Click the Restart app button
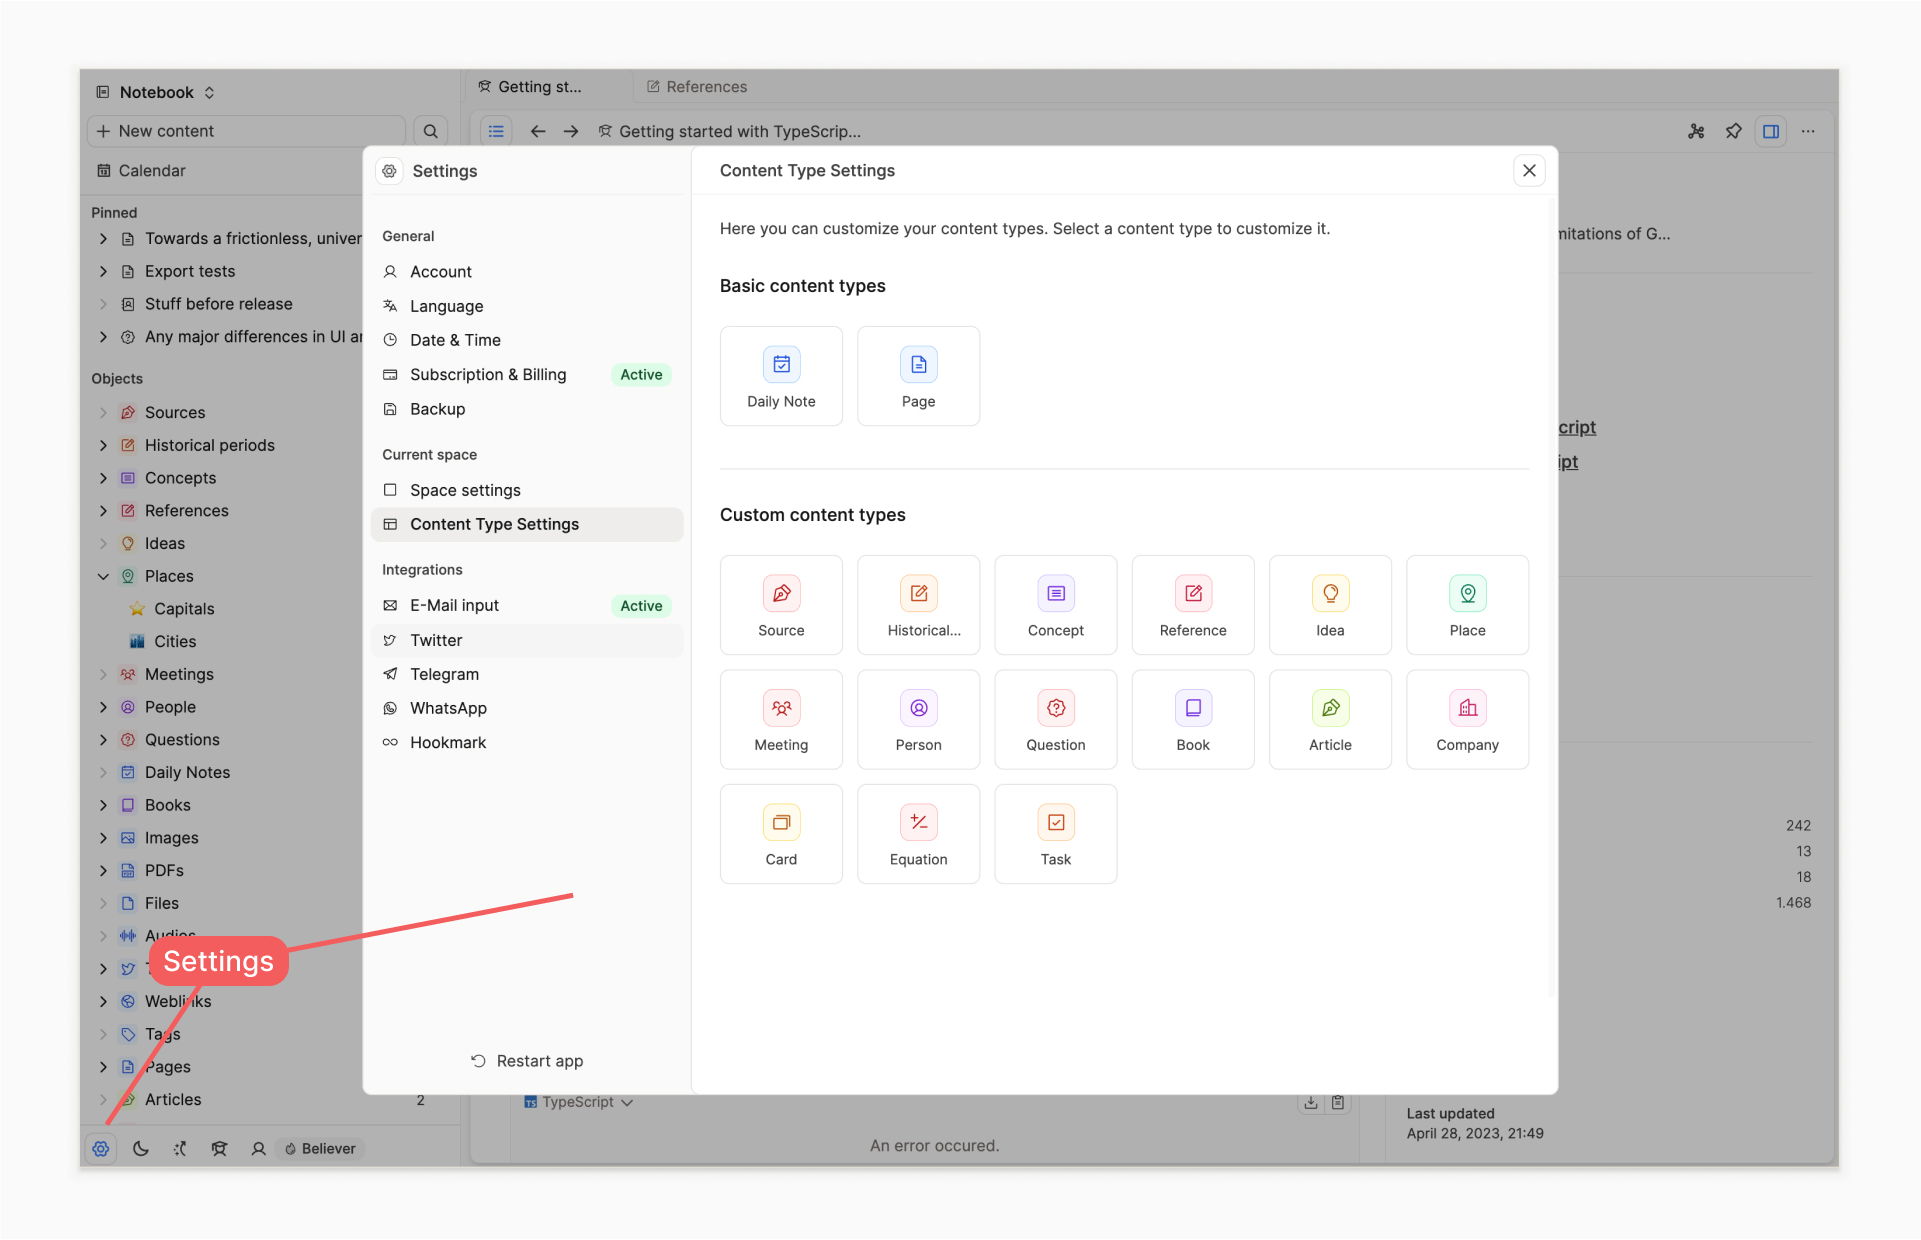Viewport: 1921px width, 1240px height. click(527, 1061)
